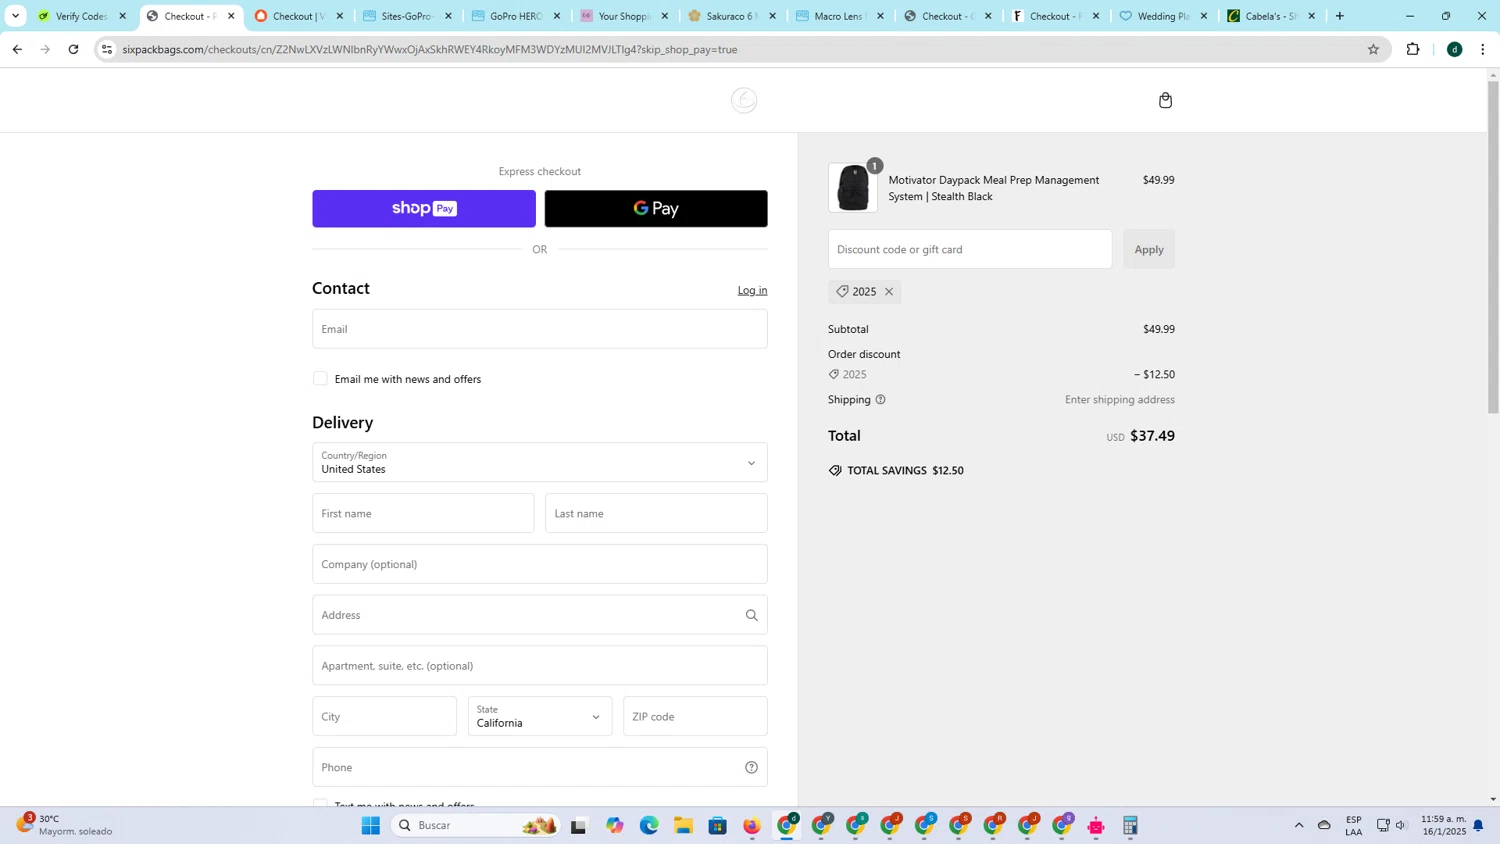
Task: Click the shipping info help icon
Action: [880, 400]
